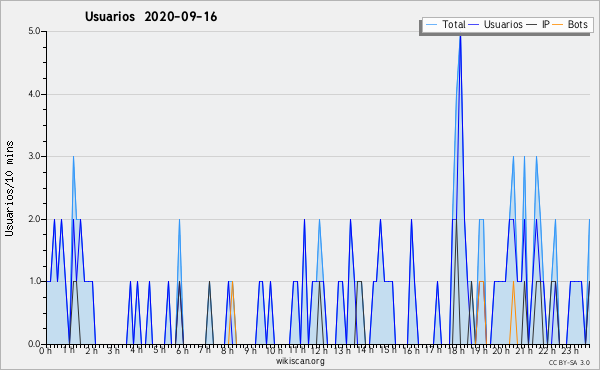Click the 'CC BY-SA 3.0' license text
Viewport: 600px width, 370px height.
[x=569, y=363]
